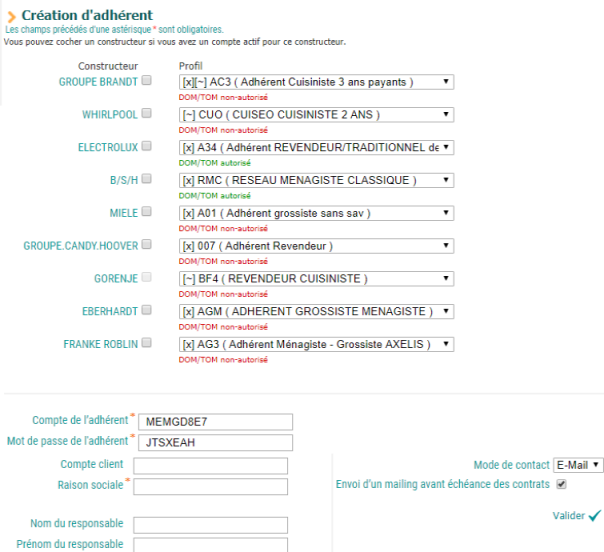Click the GORENJE constructor label
The width and height of the screenshot is (604, 552).
pos(116,279)
